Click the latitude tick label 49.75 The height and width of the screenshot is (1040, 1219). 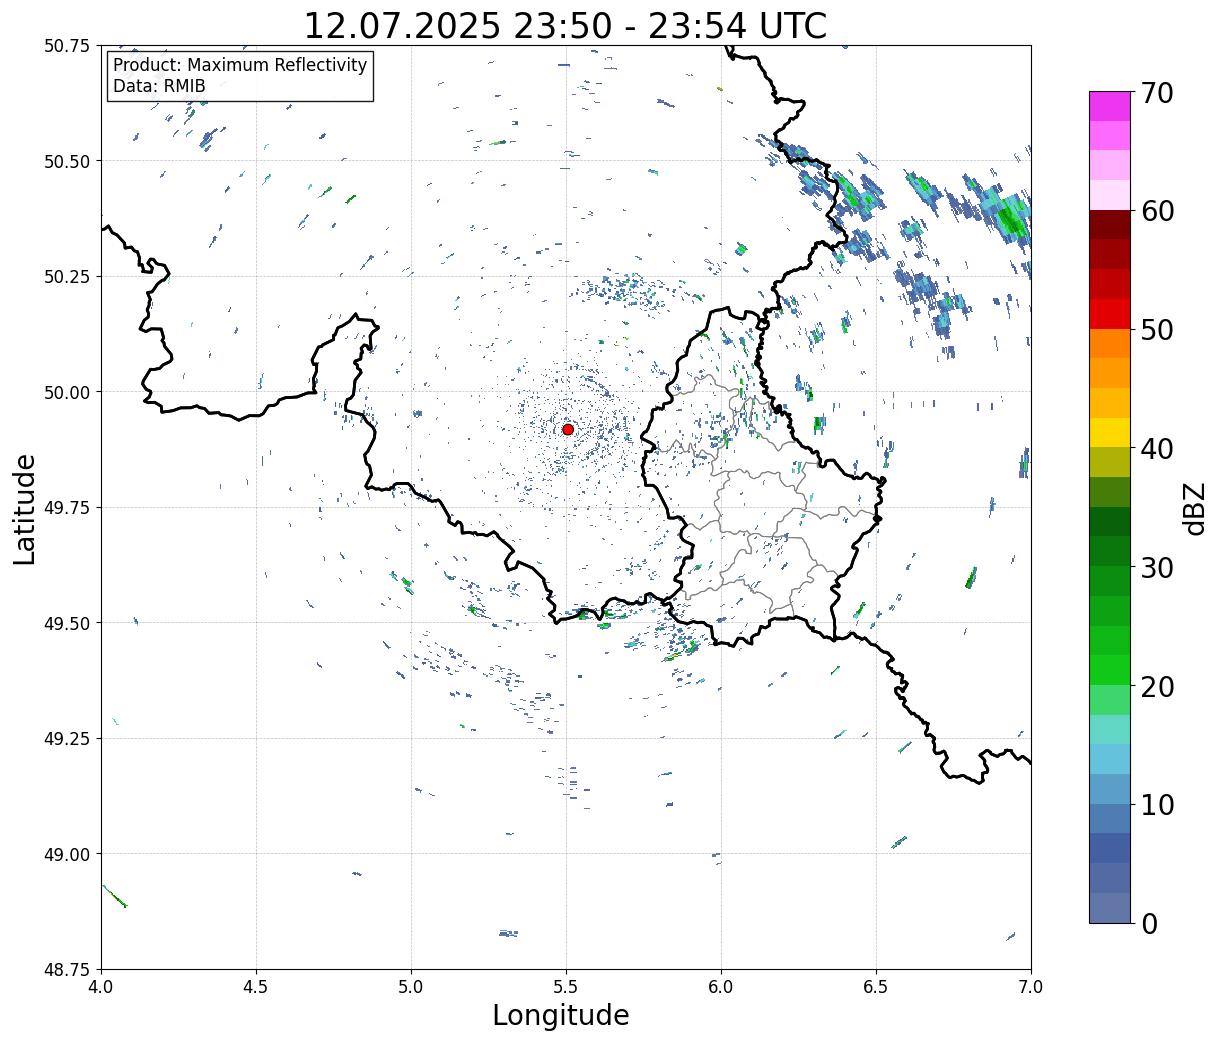click(69, 508)
